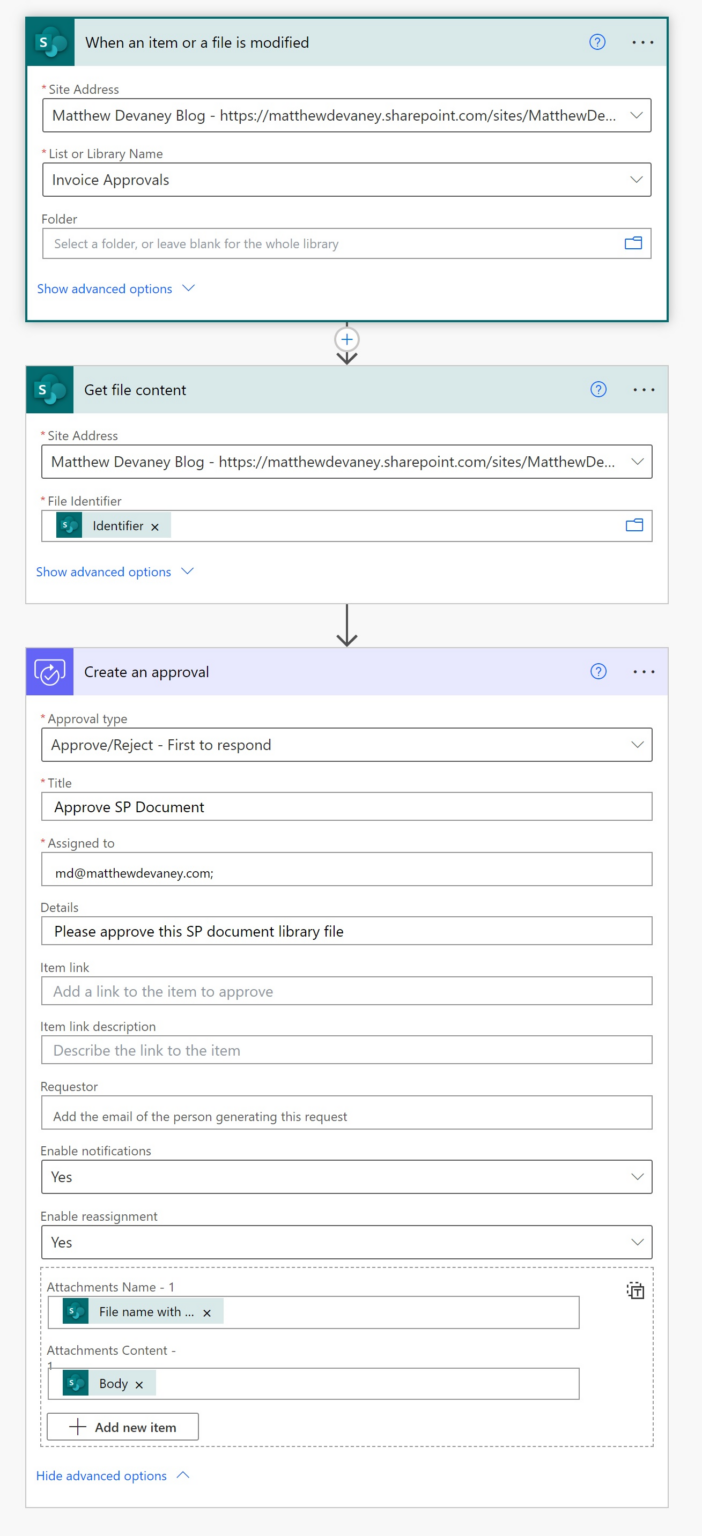Open help icon on Get file content
This screenshot has height=1536, width=702.
(597, 389)
